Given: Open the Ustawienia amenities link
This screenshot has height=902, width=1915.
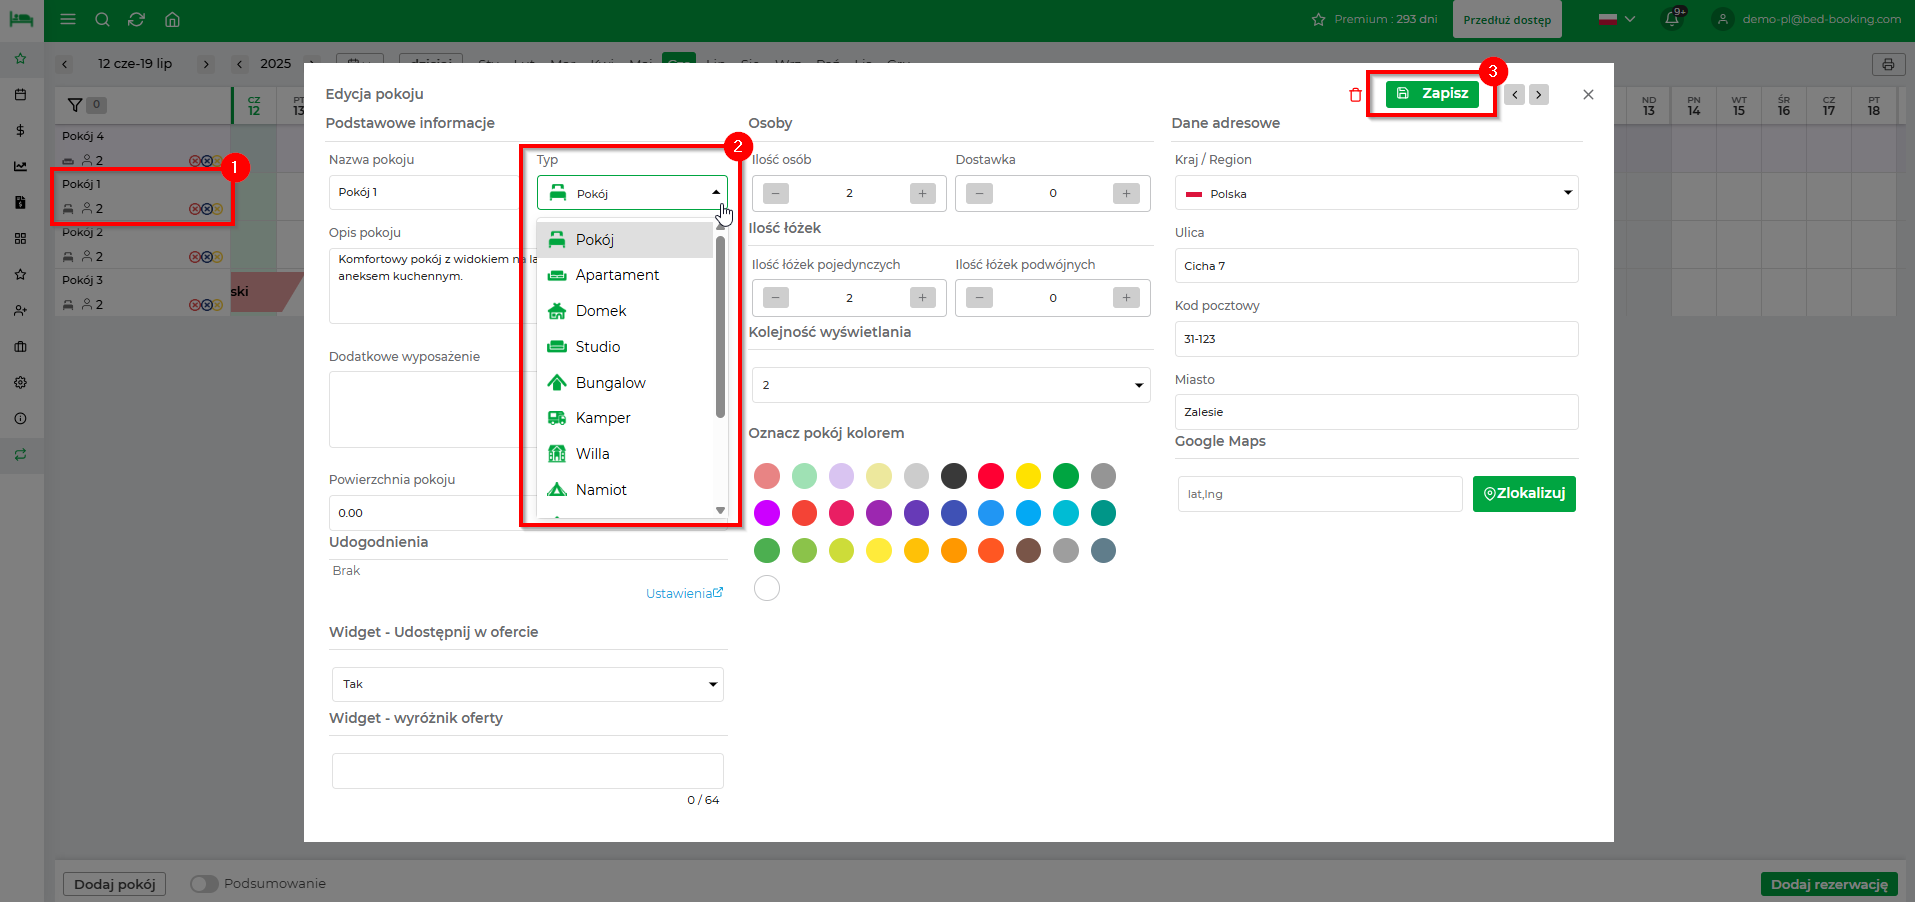Looking at the screenshot, I should [684, 594].
